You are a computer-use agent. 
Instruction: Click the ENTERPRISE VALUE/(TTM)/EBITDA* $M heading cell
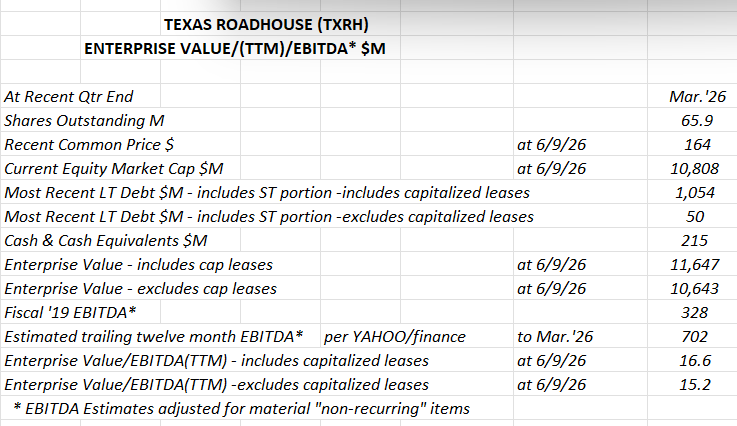[x=235, y=48]
